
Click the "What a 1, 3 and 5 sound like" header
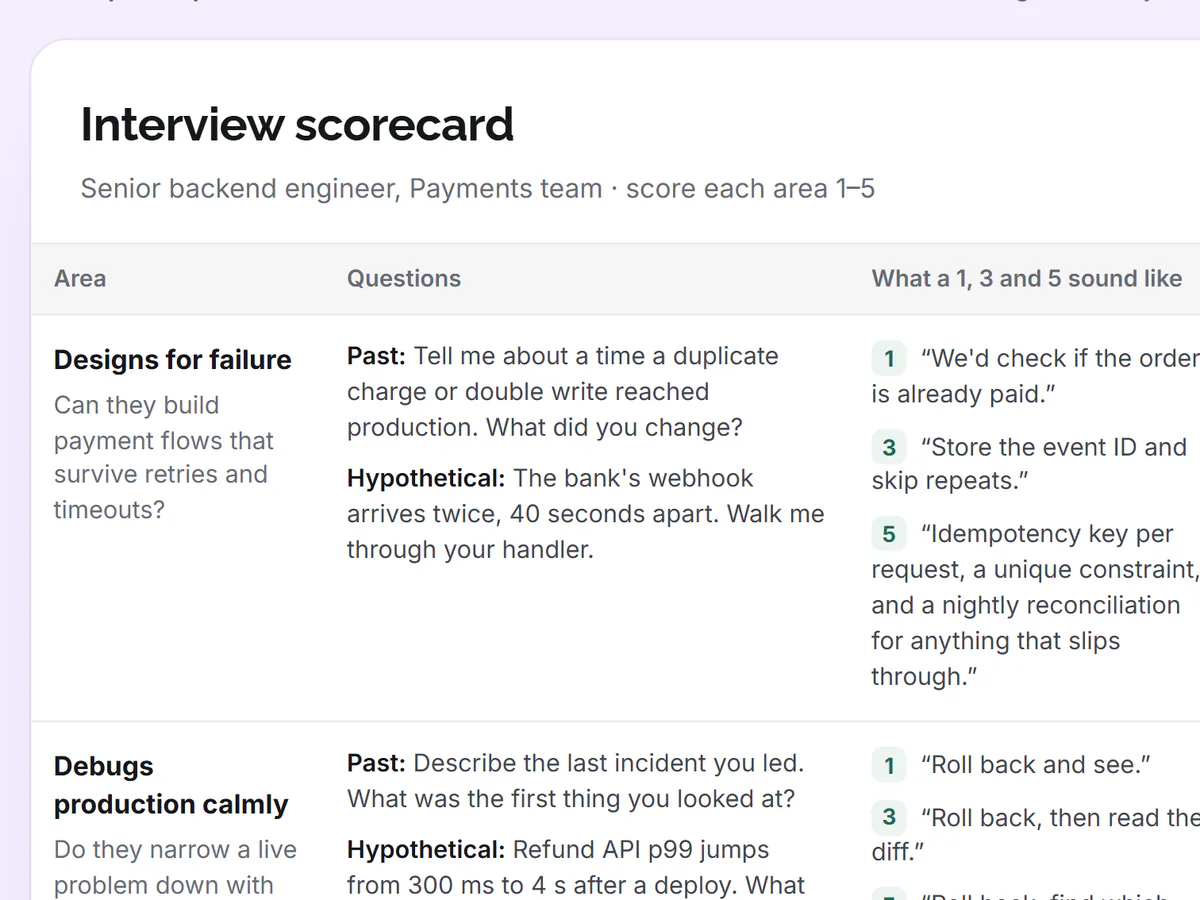pos(1027,279)
